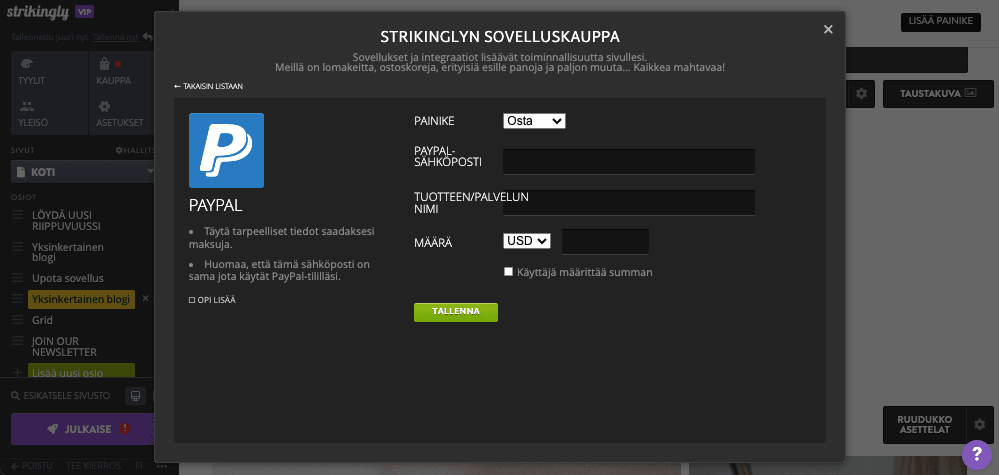Delete the highlighted Yksinkertainen blogi section
999x475 pixels.
(145, 298)
